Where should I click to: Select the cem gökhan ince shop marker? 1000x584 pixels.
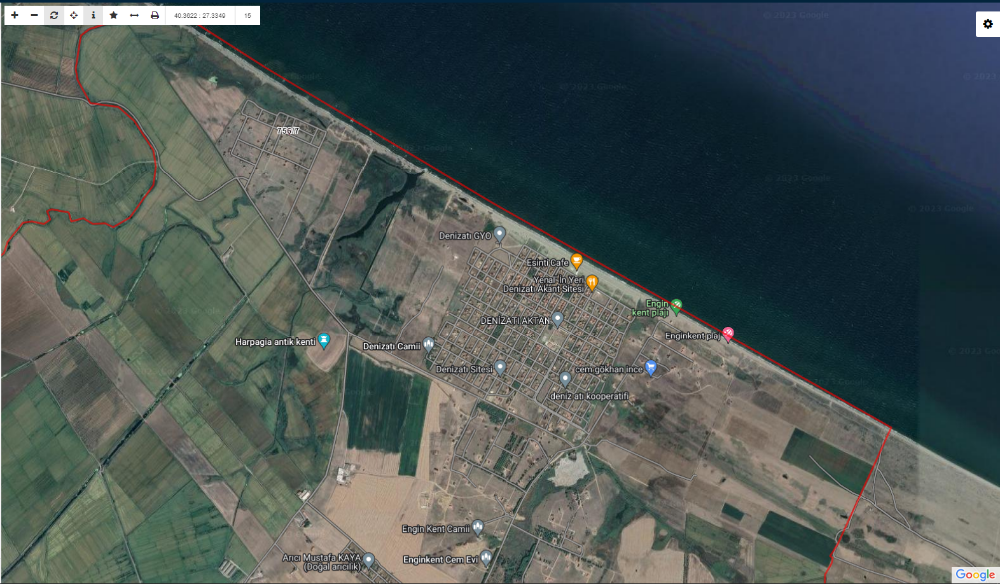pos(651,368)
